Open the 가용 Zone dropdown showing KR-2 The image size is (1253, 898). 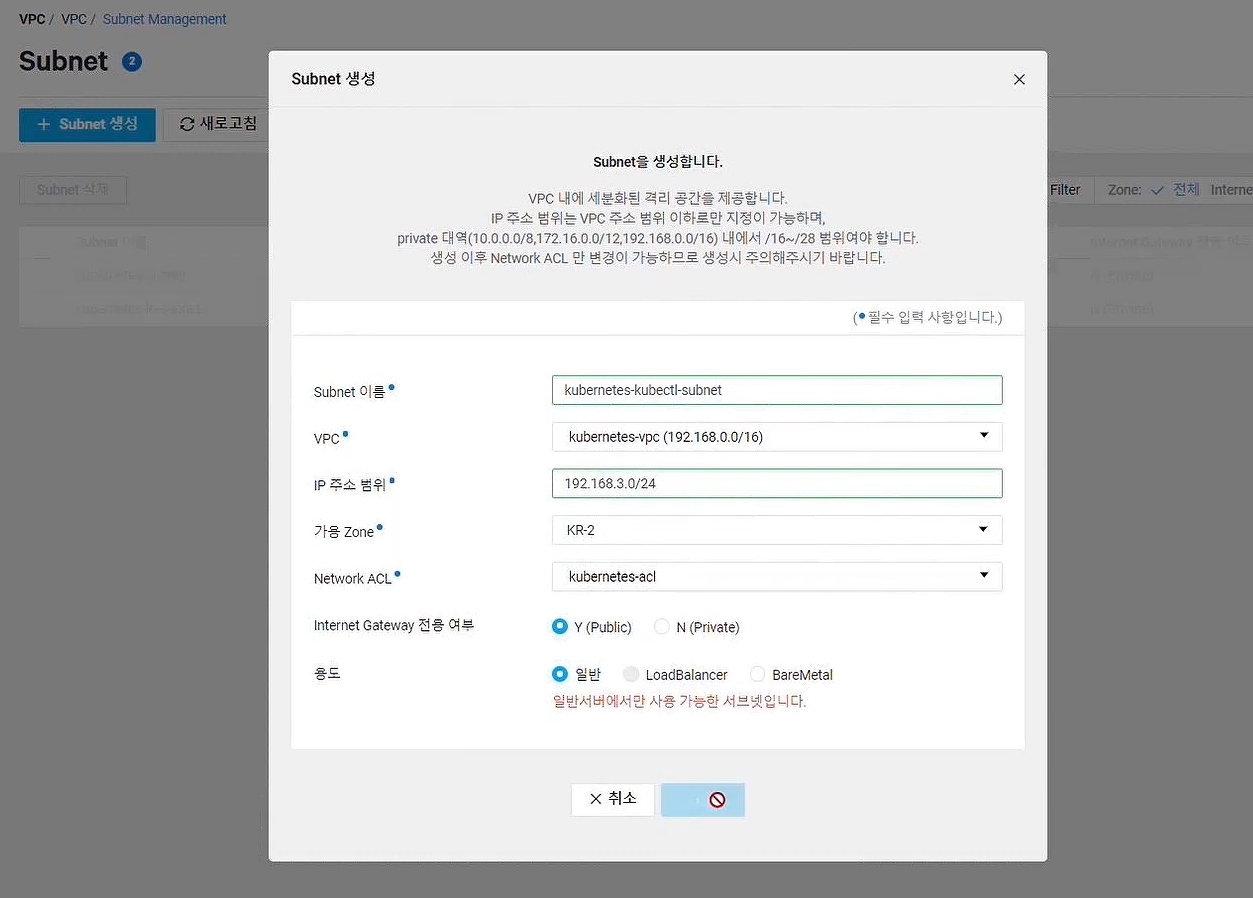(x=777, y=530)
